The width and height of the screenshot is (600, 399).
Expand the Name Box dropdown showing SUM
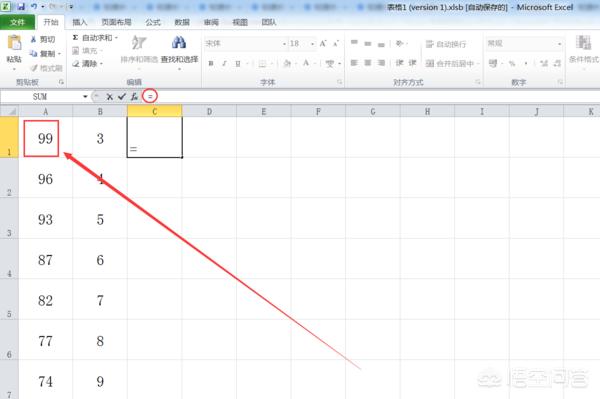[85, 97]
